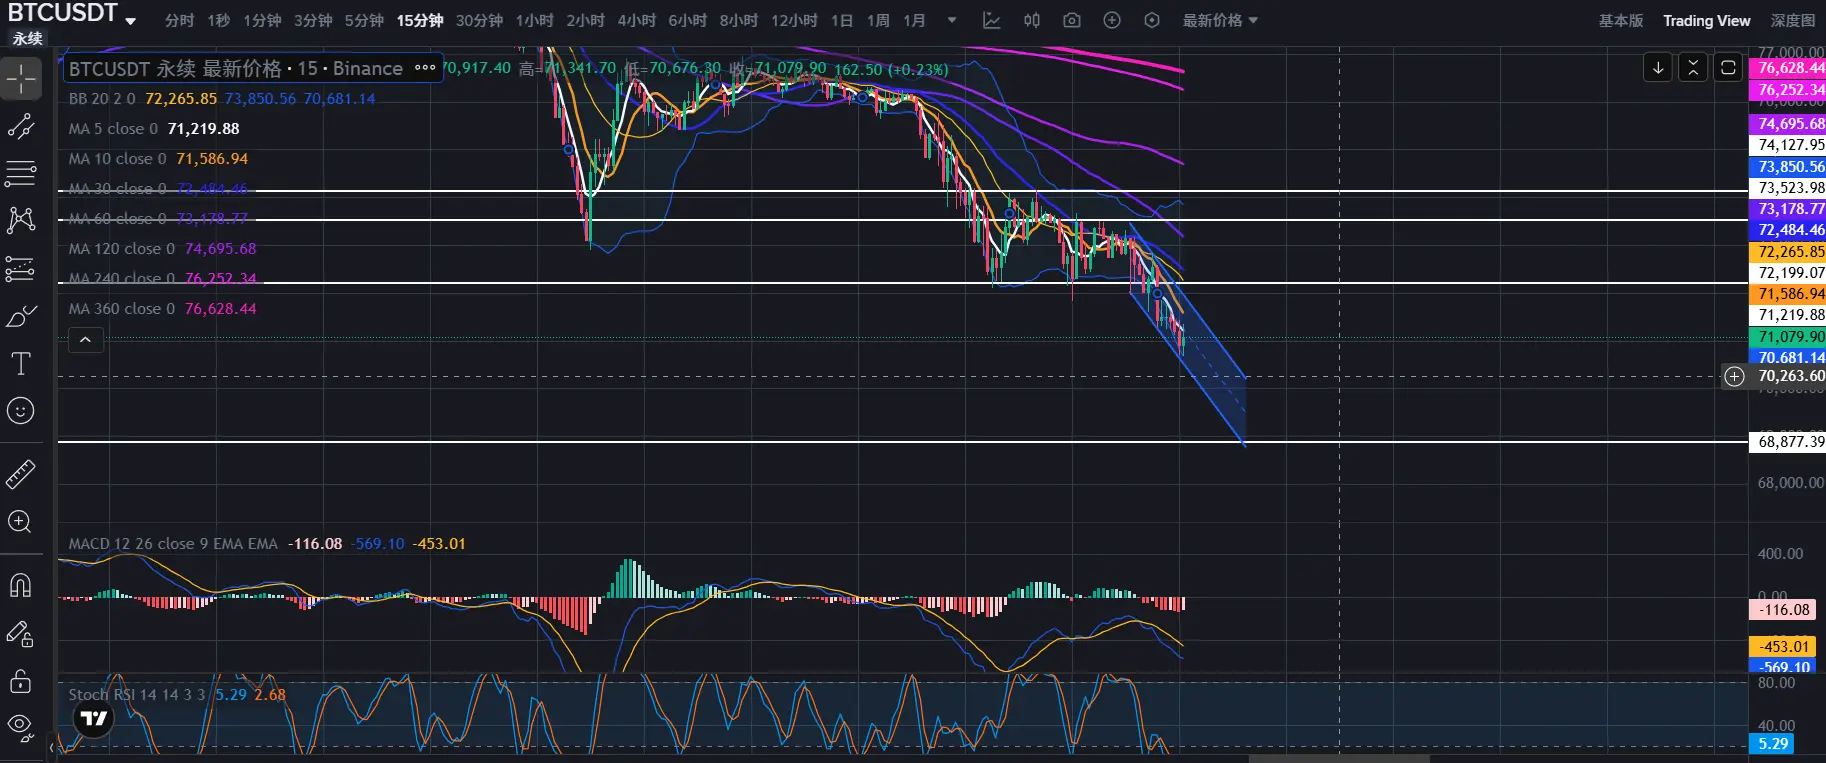Image resolution: width=1826 pixels, height=763 pixels.
Task: Select the BB 20 2 0 indicator legend
Action: [x=102, y=99]
